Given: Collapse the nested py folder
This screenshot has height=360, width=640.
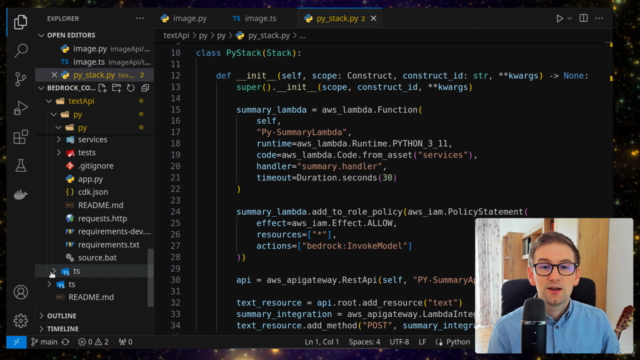Looking at the screenshot, I should click(59, 127).
